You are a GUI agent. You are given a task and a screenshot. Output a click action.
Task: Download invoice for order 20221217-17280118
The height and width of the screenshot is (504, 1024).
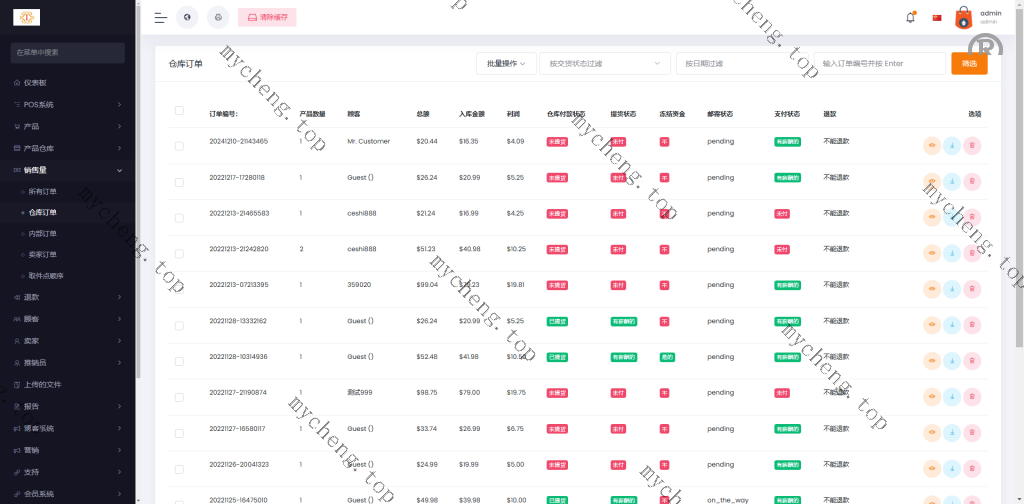952,182
